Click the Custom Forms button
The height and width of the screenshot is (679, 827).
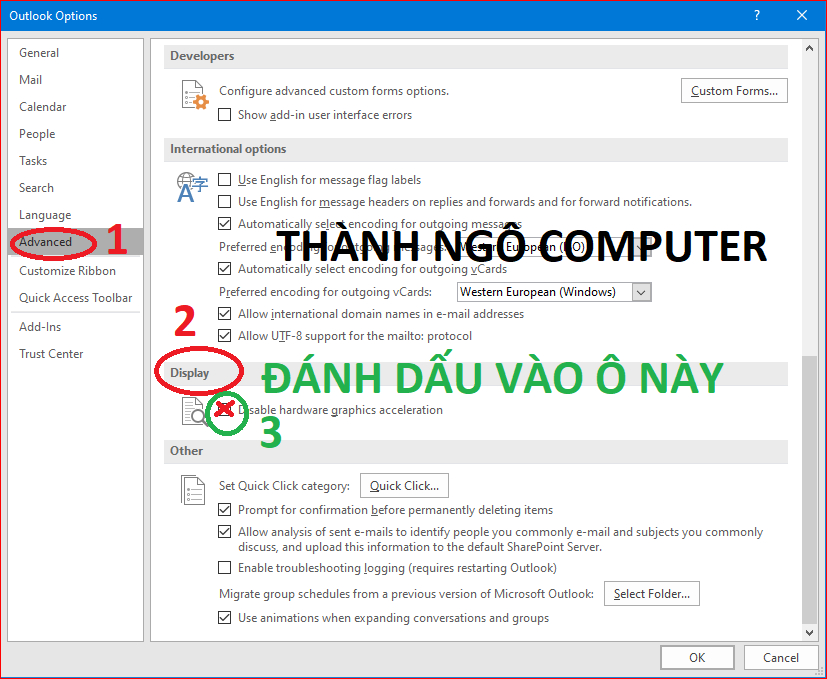pos(734,91)
